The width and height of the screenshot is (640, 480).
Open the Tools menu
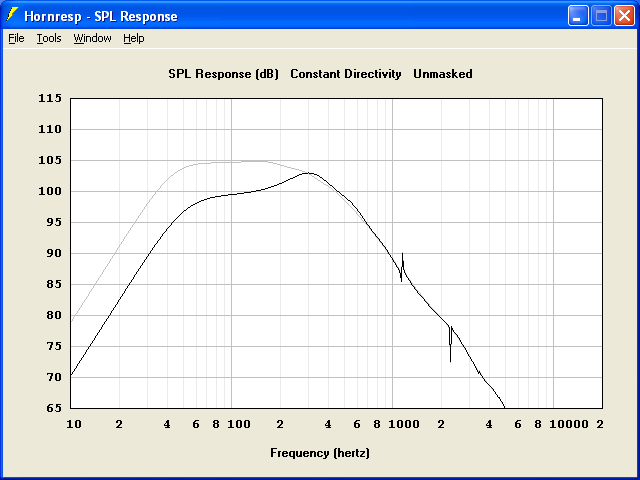click(x=49, y=38)
